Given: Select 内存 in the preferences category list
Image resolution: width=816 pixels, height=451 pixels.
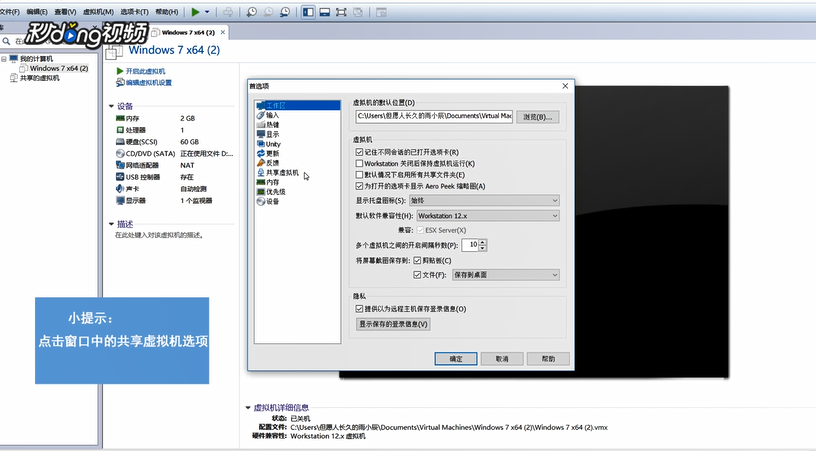Looking at the screenshot, I should click(268, 182).
